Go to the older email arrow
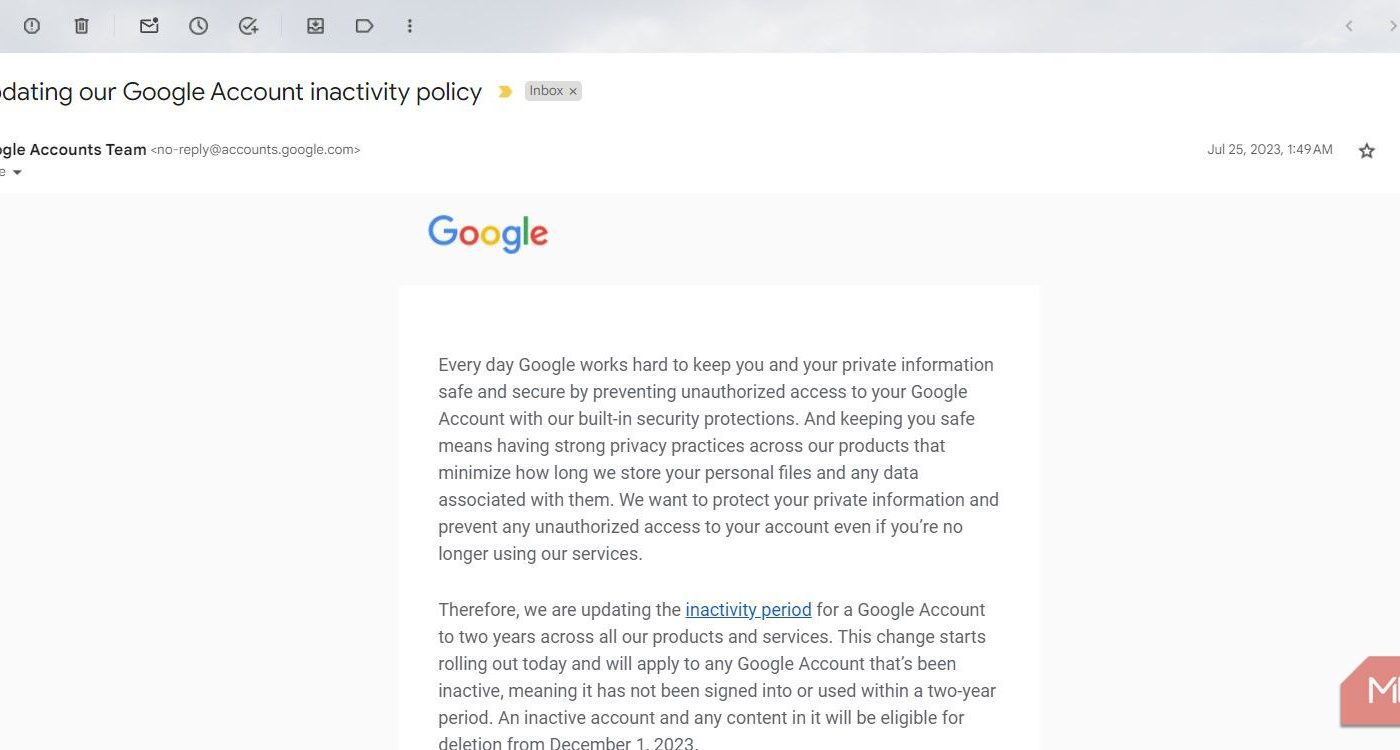Viewport: 1400px width, 750px height. pyautogui.click(x=1393, y=26)
